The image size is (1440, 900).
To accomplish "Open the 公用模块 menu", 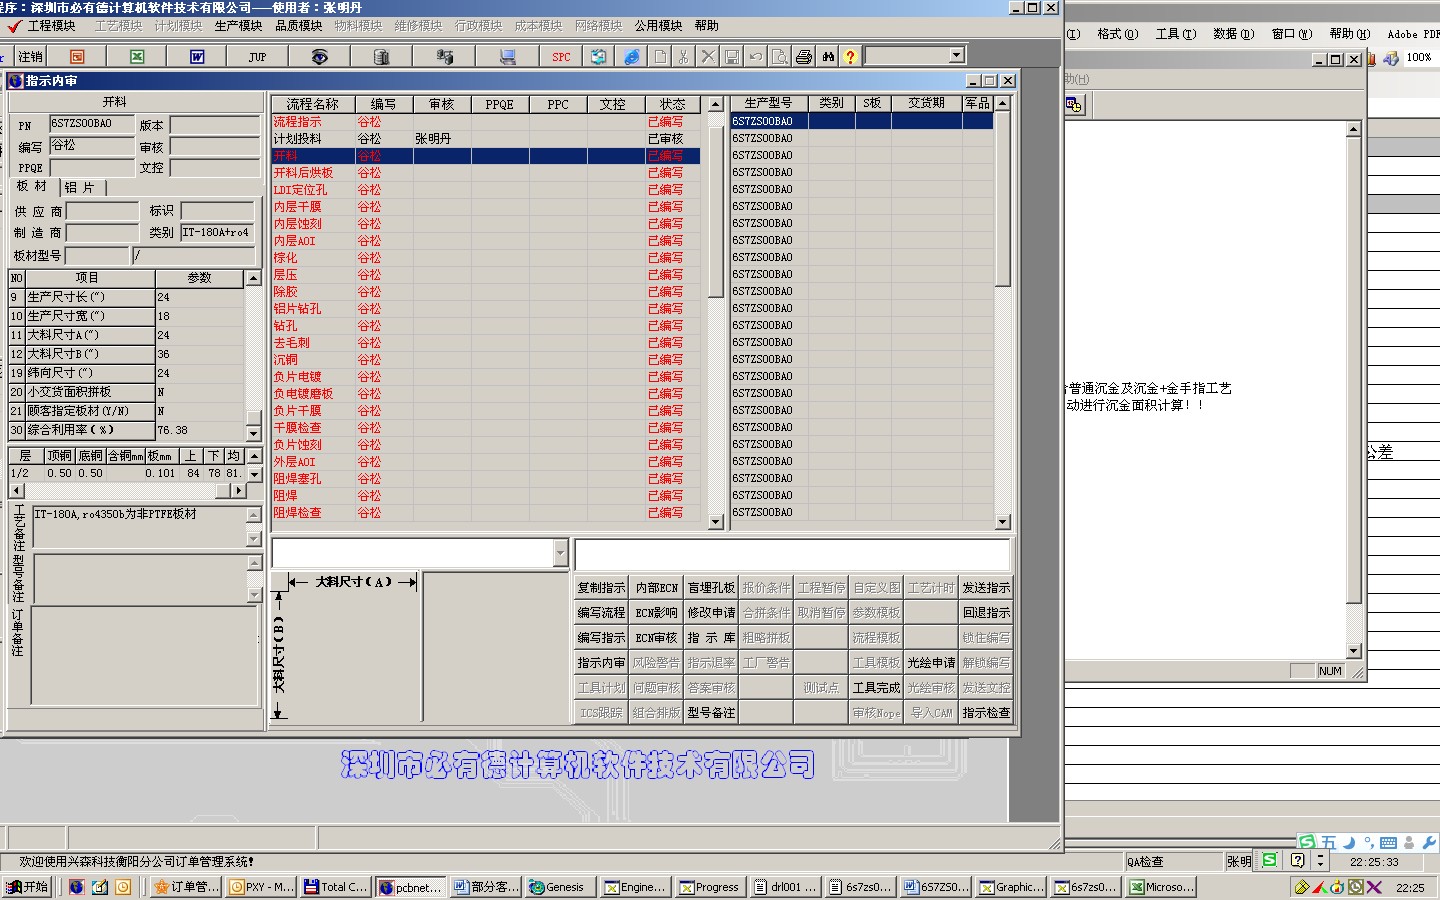I will pyautogui.click(x=658, y=26).
